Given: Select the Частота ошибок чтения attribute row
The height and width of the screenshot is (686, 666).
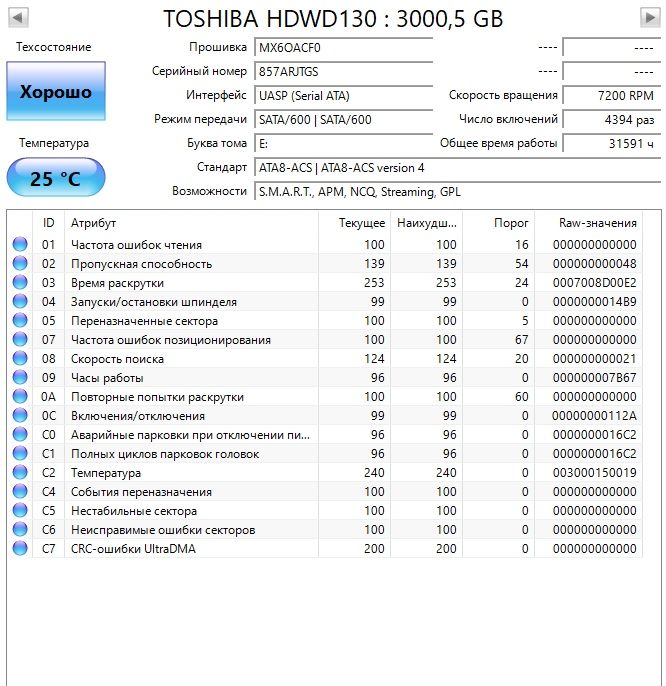Looking at the screenshot, I should click(325, 244).
